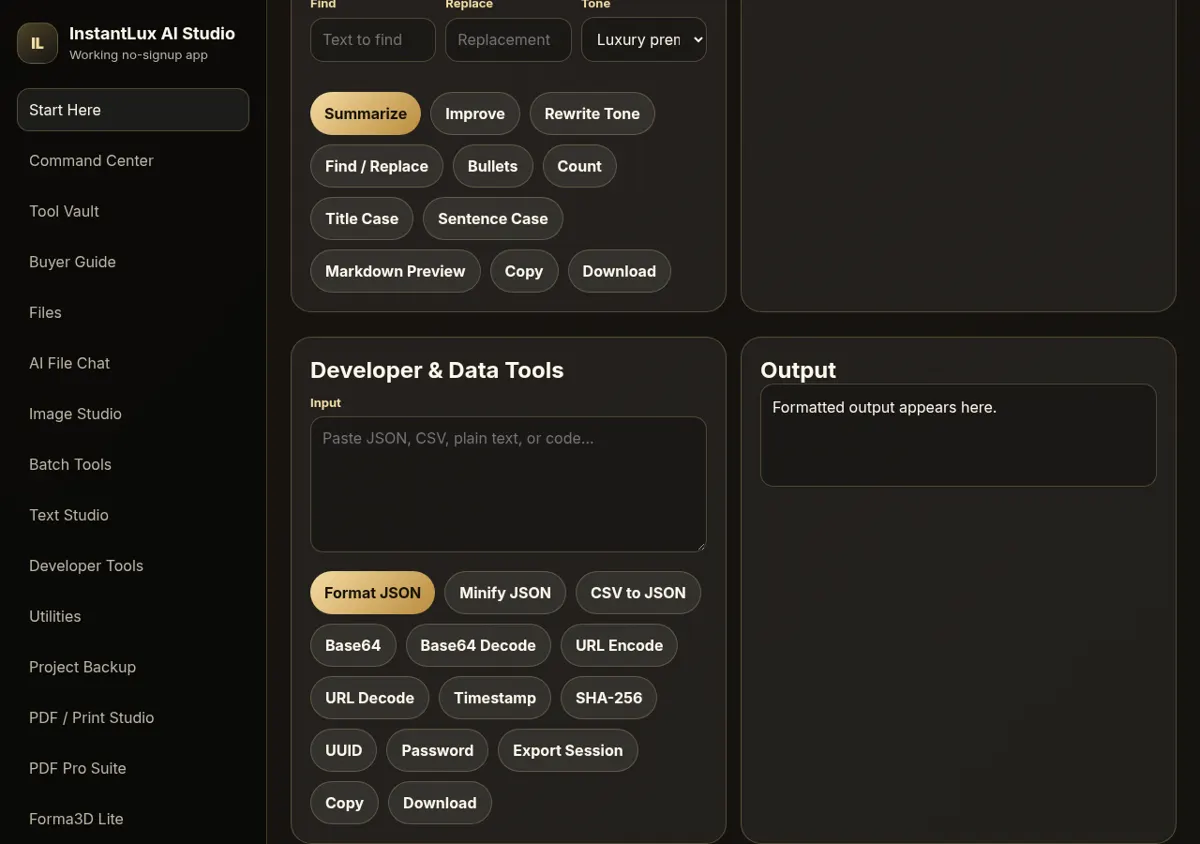Open Utilities section
This screenshot has width=1200, height=844.
click(x=133, y=616)
